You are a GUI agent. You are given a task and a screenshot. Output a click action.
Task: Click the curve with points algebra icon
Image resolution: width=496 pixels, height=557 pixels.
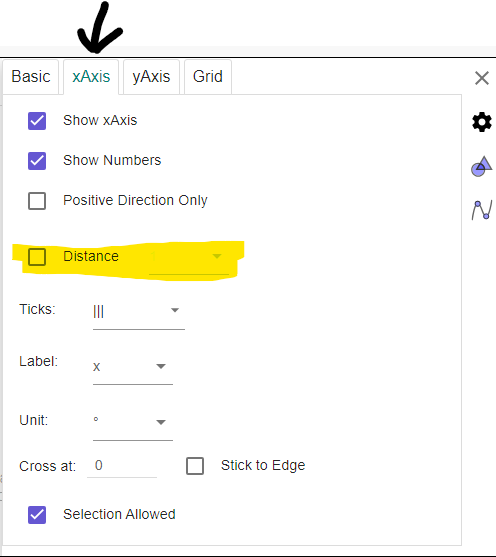pos(482,210)
